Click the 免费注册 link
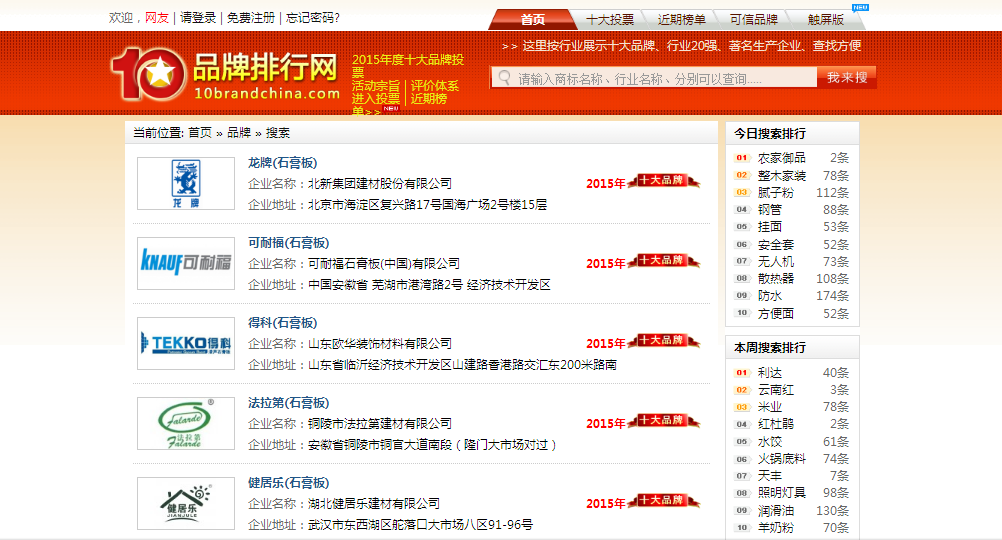This screenshot has width=1002, height=540. (250, 18)
